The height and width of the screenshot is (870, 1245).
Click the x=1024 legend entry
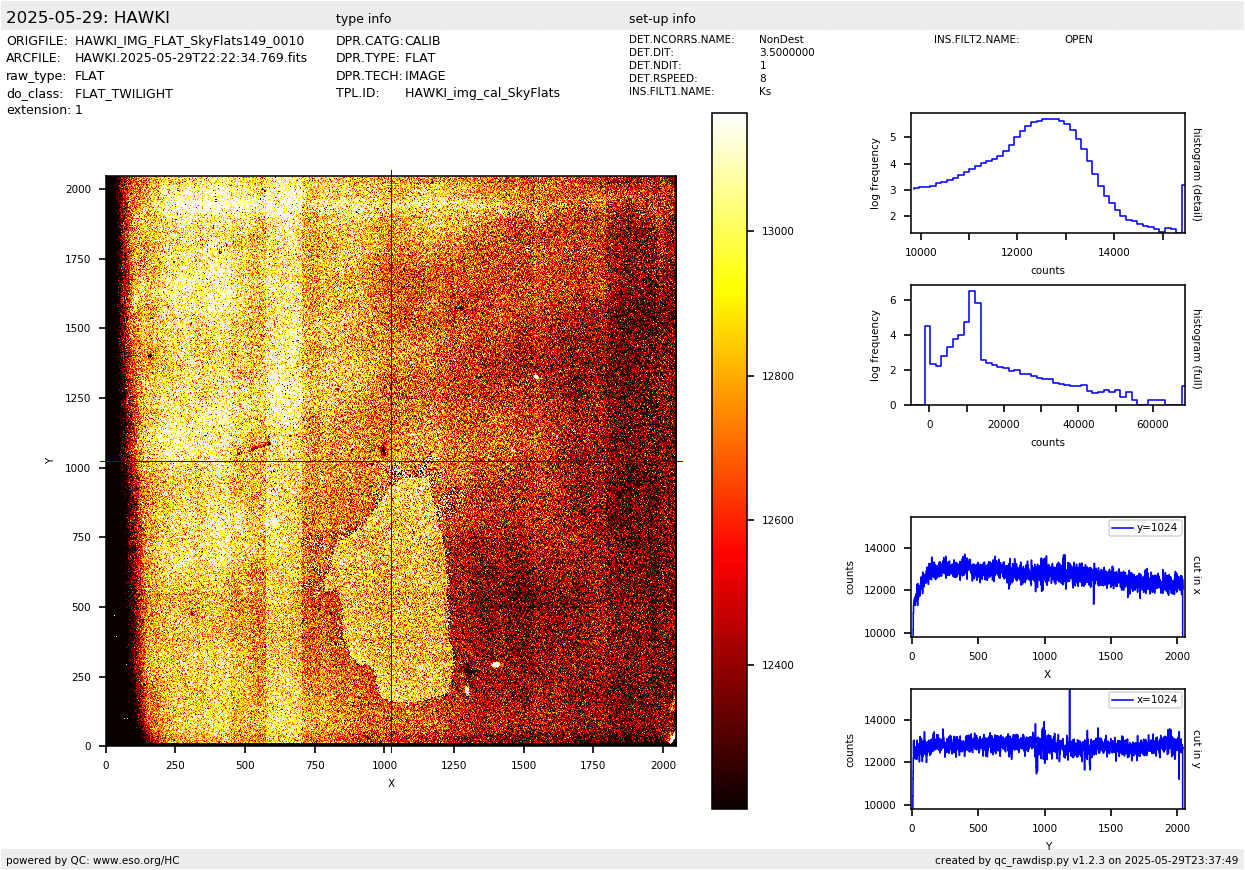point(1145,700)
